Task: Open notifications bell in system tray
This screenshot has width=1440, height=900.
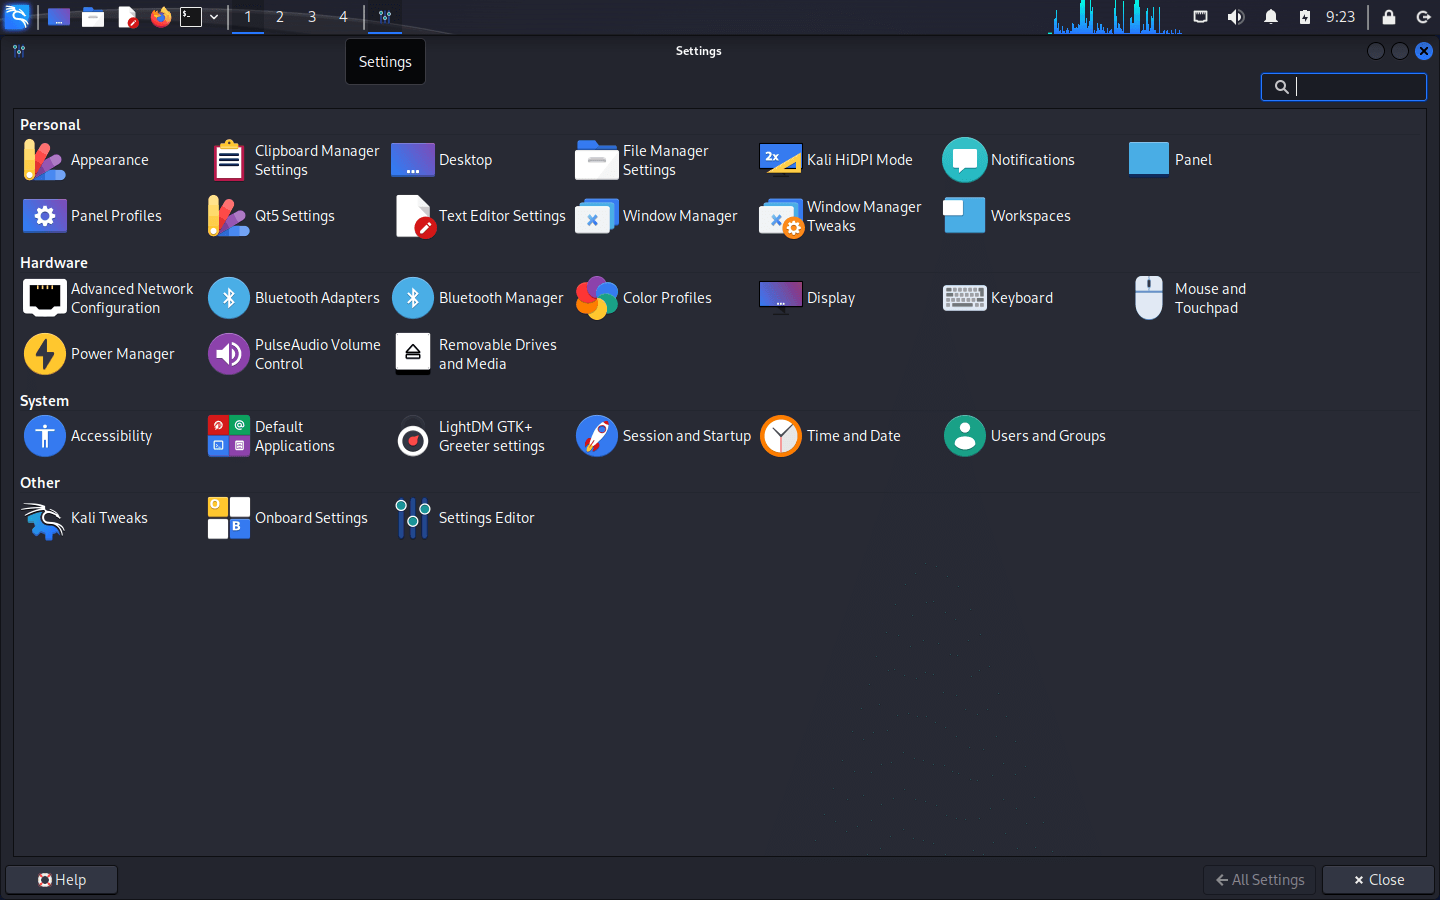Action: pos(1271,17)
